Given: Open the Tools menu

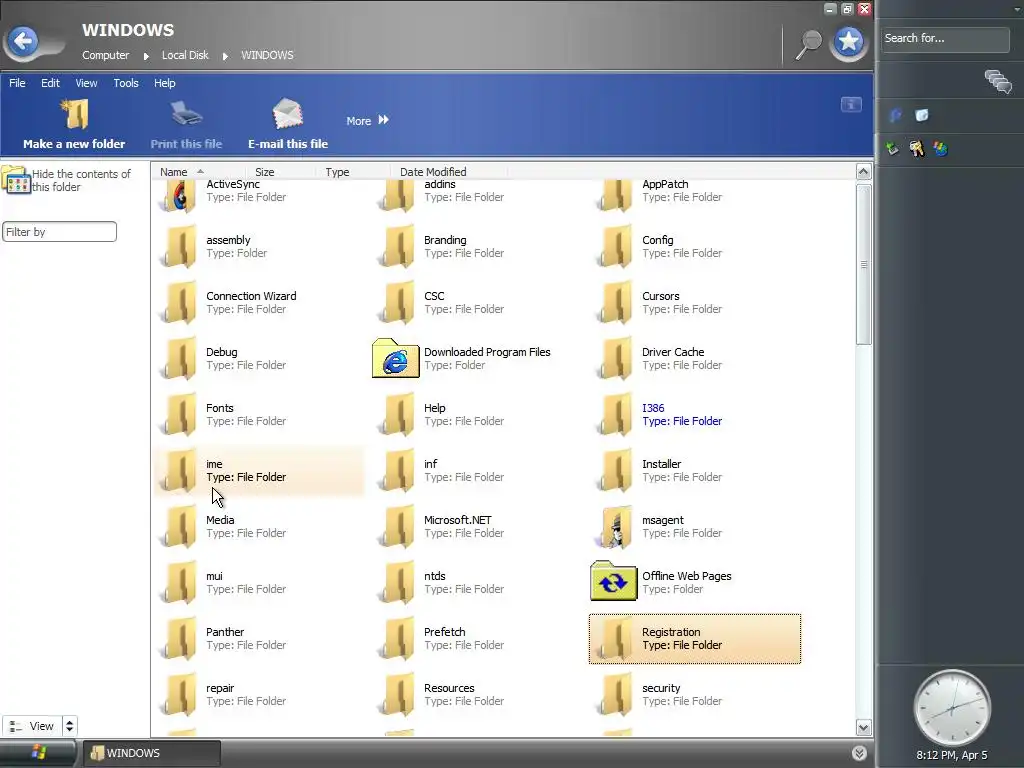Looking at the screenshot, I should (126, 83).
